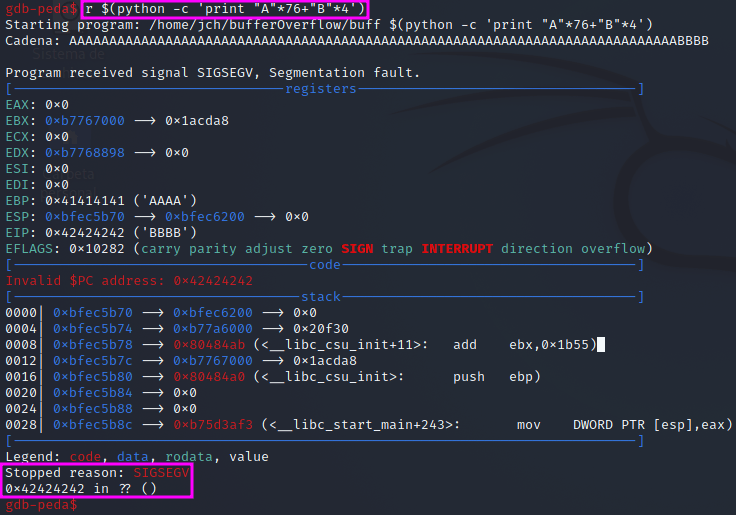The image size is (736, 515).
Task: Click the ESP address 0xbfec5b70
Action: (x=85, y=217)
